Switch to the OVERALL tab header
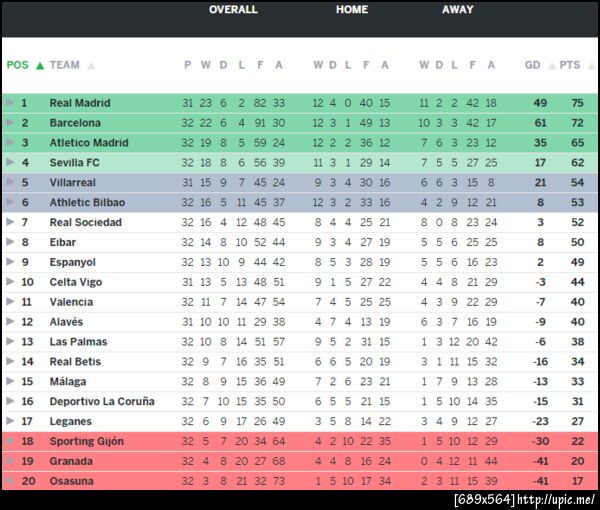 [233, 10]
